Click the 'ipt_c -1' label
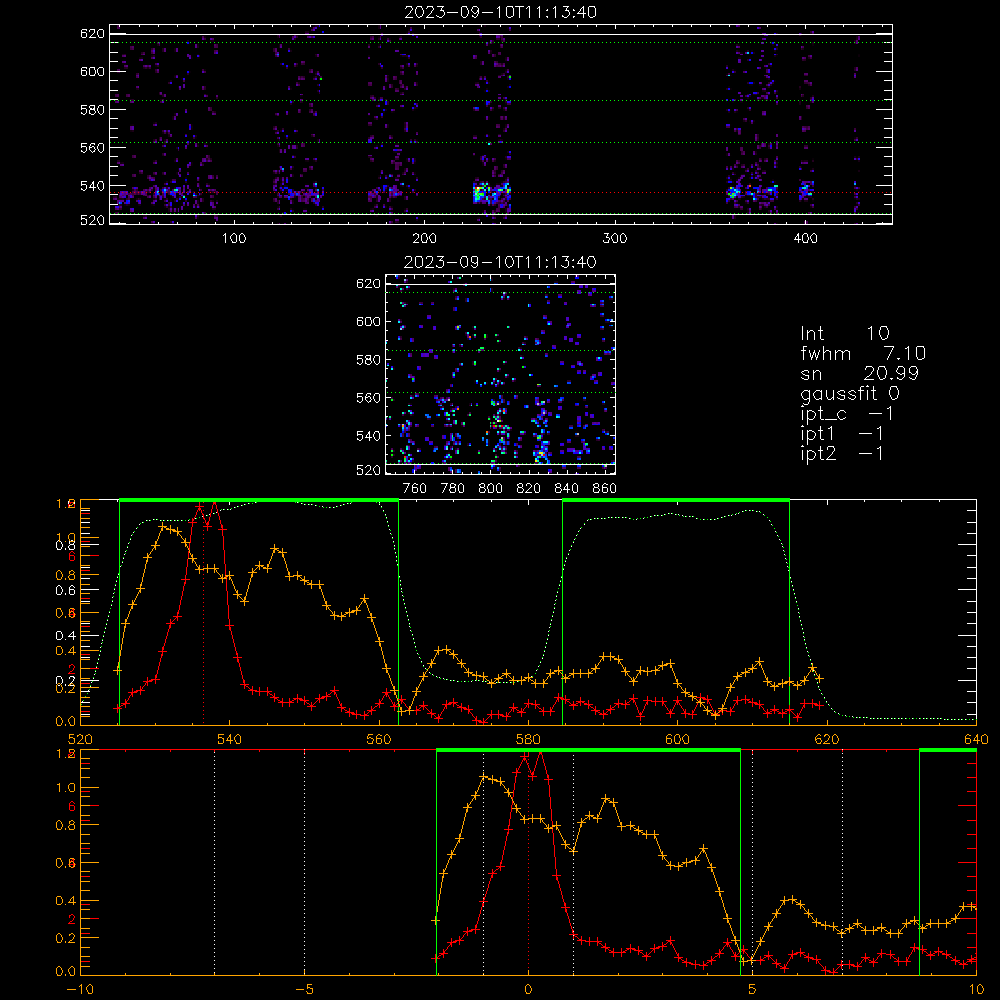This screenshot has height=1000, width=1000. [847, 415]
